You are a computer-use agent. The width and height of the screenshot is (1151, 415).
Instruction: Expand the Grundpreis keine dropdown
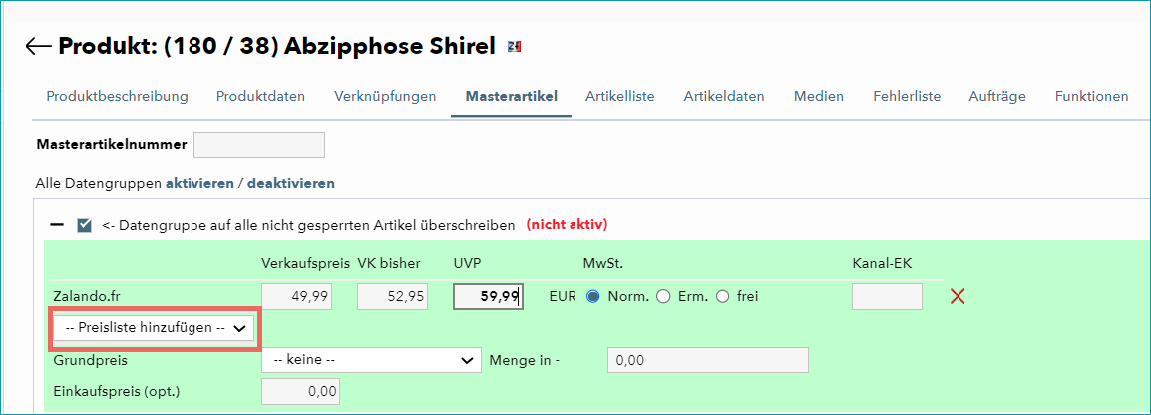(x=371, y=361)
